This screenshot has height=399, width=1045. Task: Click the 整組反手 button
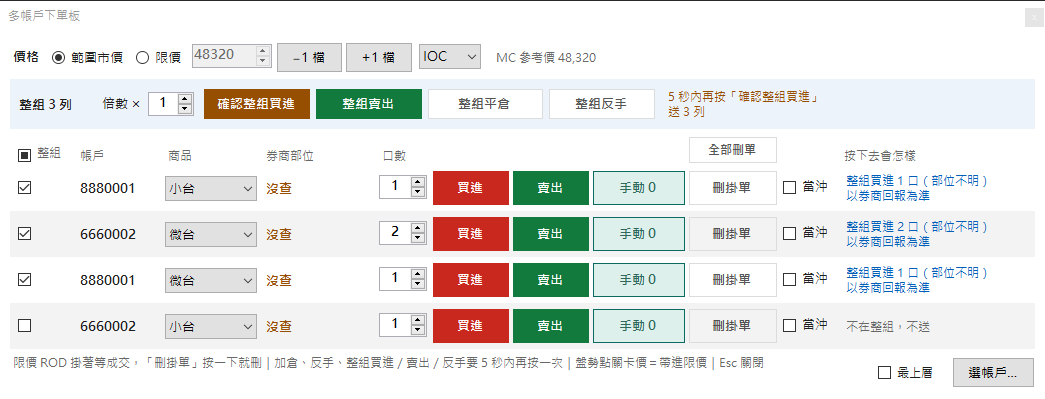601,104
